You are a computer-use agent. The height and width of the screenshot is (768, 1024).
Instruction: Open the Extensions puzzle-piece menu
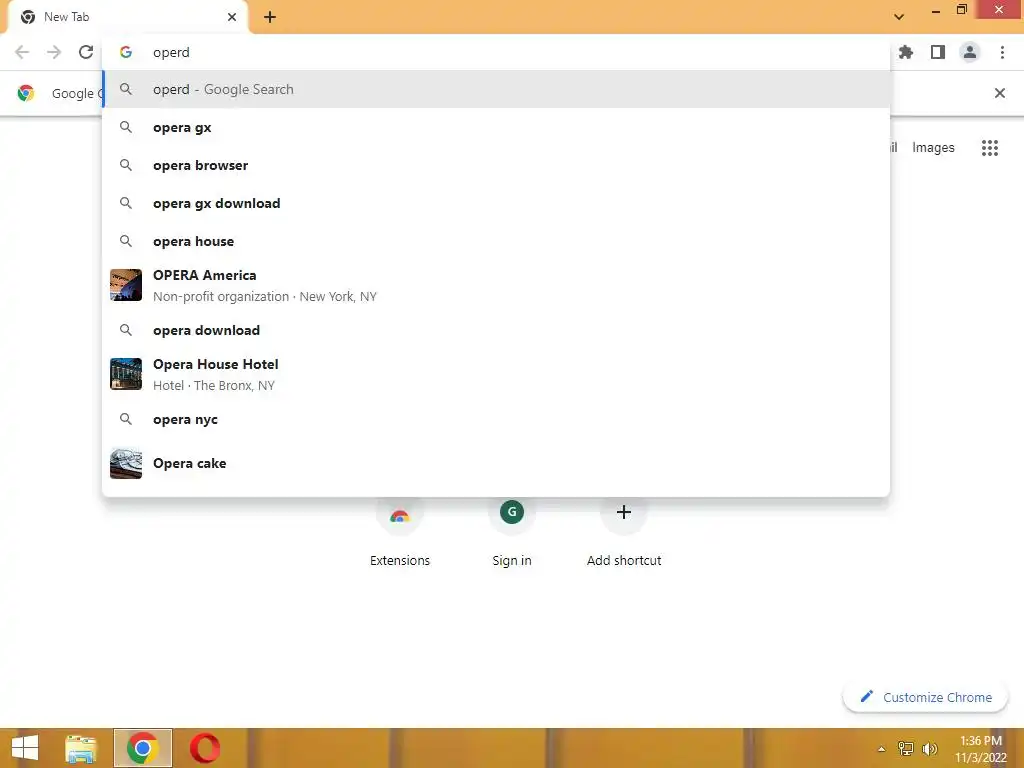[x=906, y=52]
